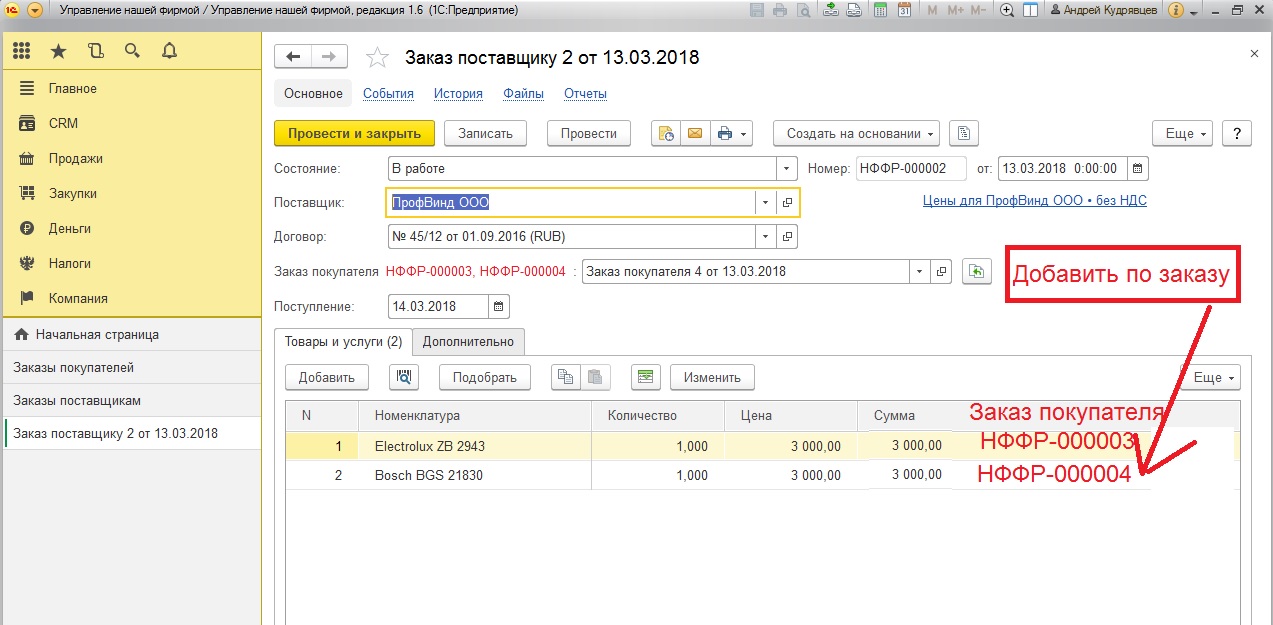Screen dimensions: 1273x625
Task: Click the Поступление date picker calendar button
Action: (499, 306)
